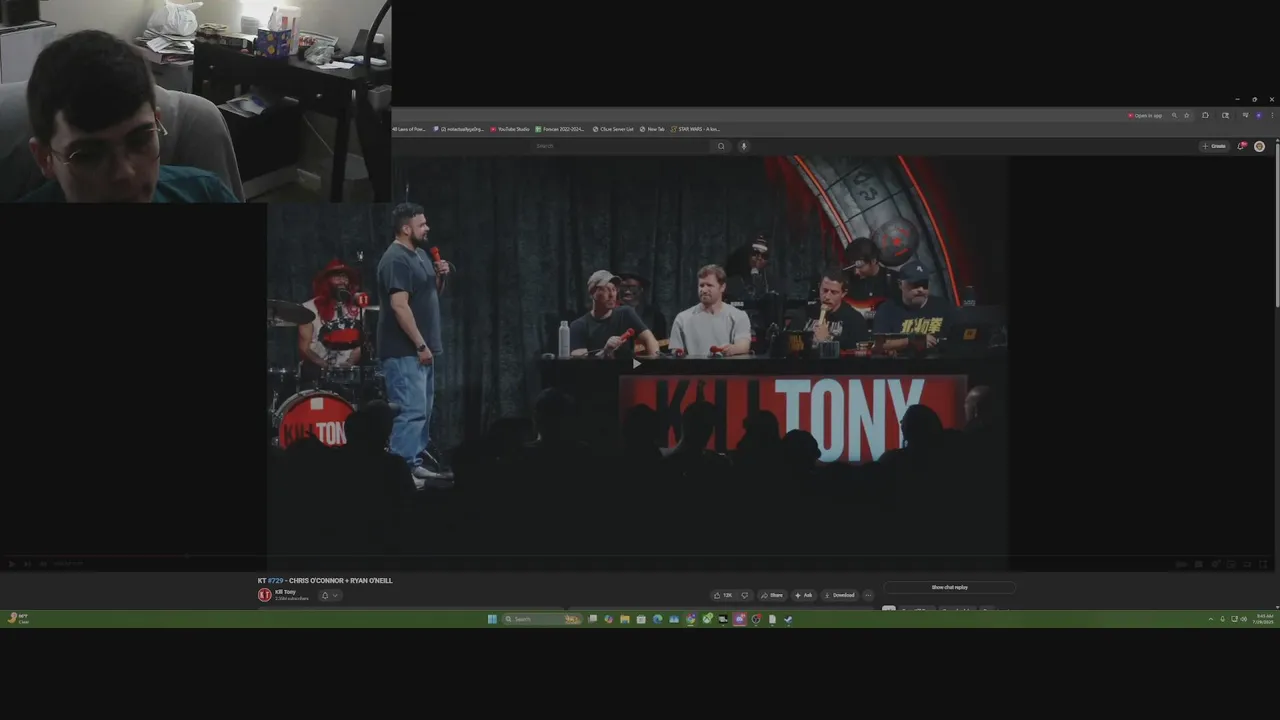Screen dimensions: 1280x720
Task: Open the more actions ellipsis menu
Action: [868, 595]
